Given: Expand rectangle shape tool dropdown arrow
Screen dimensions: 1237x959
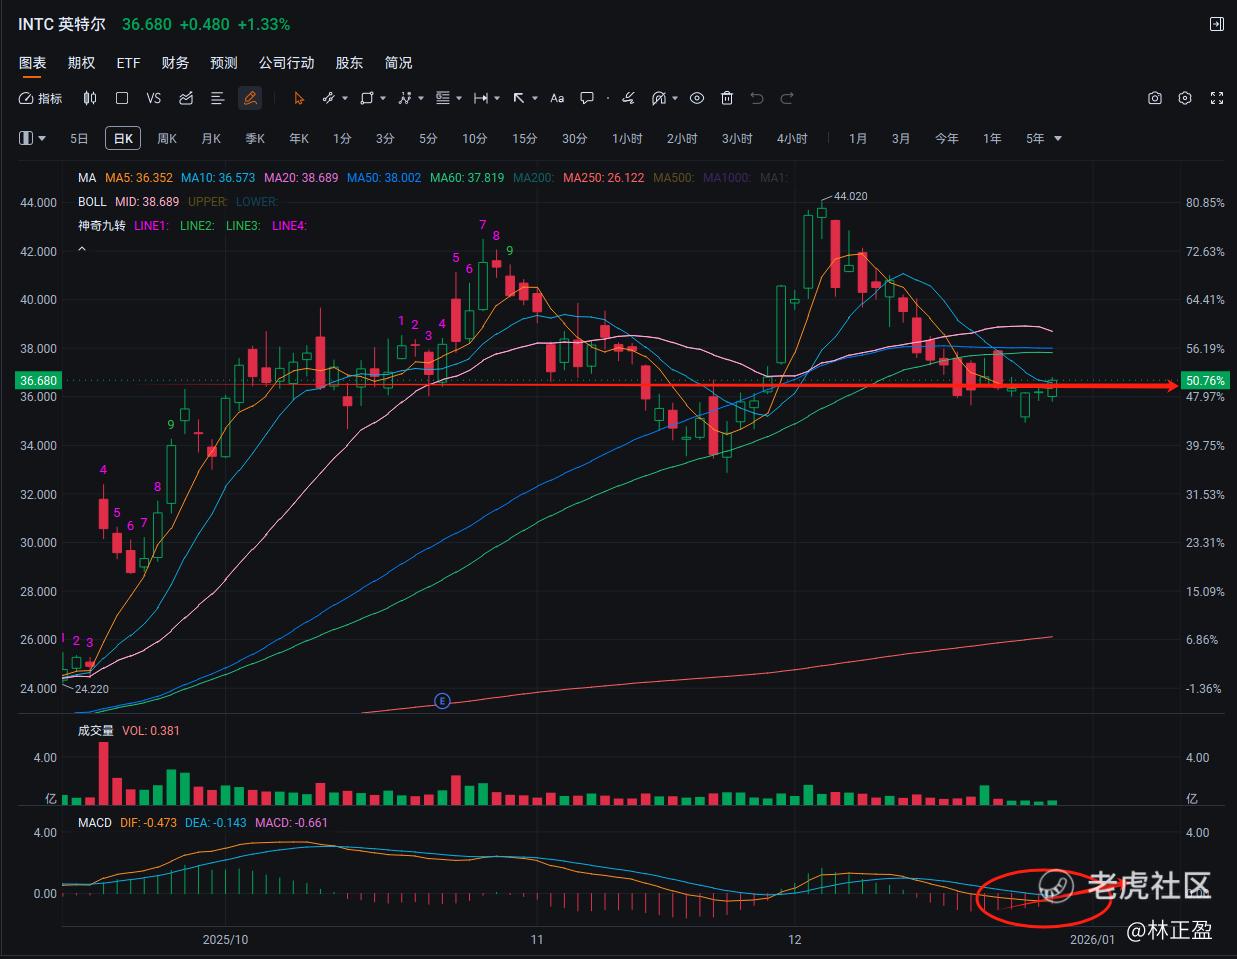Looking at the screenshot, I should pyautogui.click(x=383, y=98).
